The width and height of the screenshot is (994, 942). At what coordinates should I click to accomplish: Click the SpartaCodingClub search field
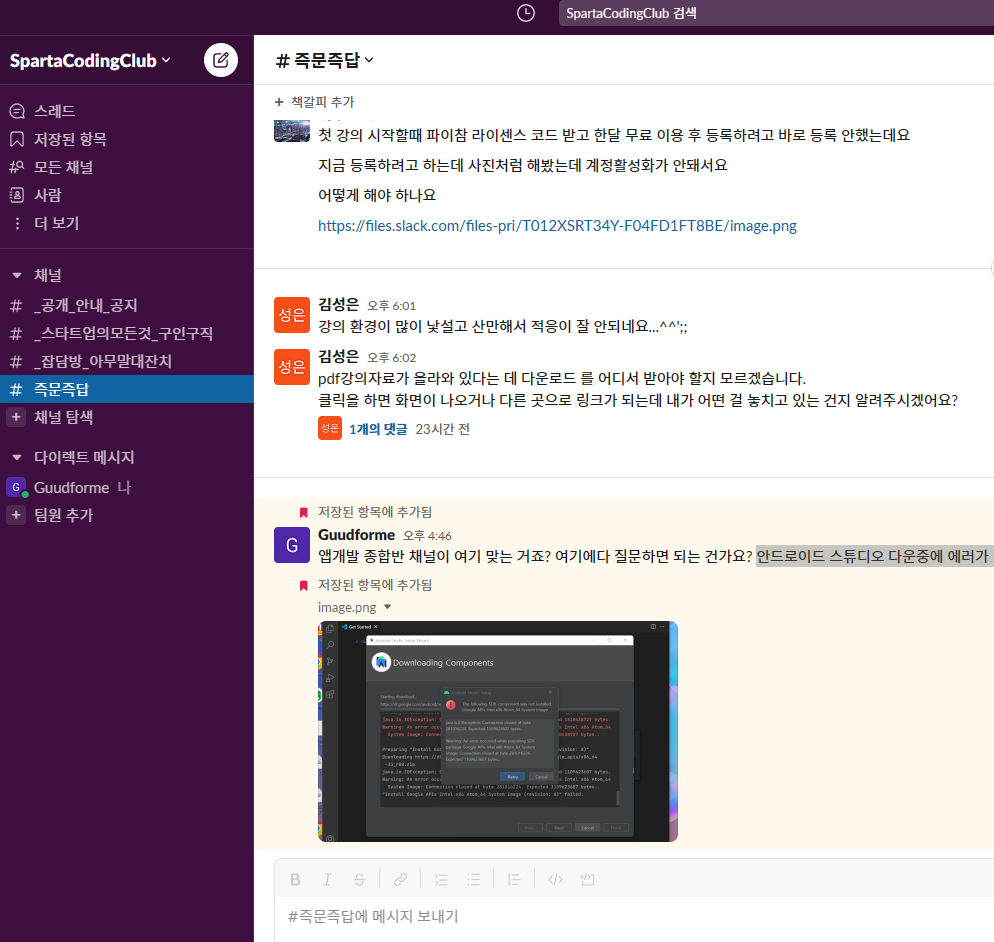tap(776, 13)
